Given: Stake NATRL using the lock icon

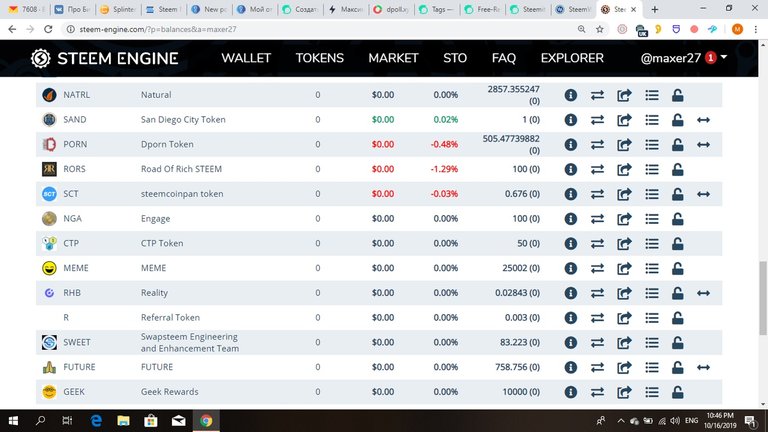Looking at the screenshot, I should 677,95.
